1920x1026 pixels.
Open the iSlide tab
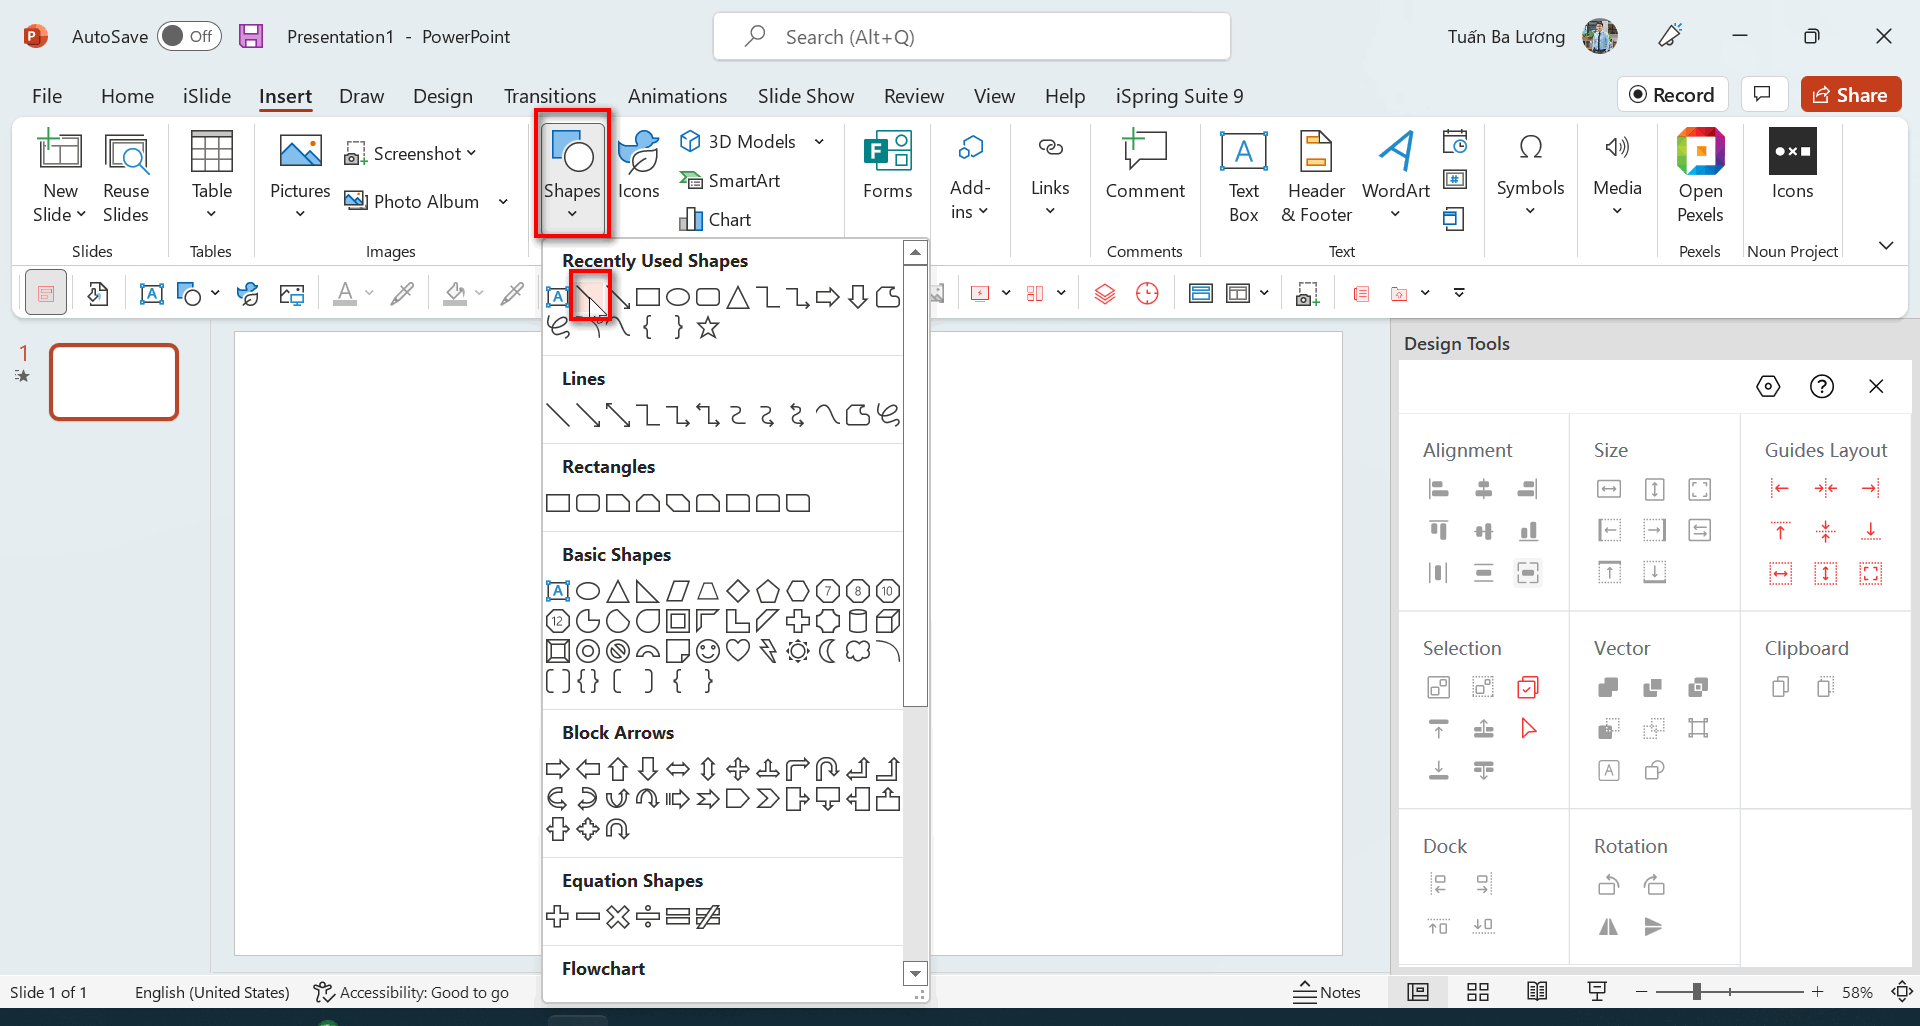(x=207, y=96)
